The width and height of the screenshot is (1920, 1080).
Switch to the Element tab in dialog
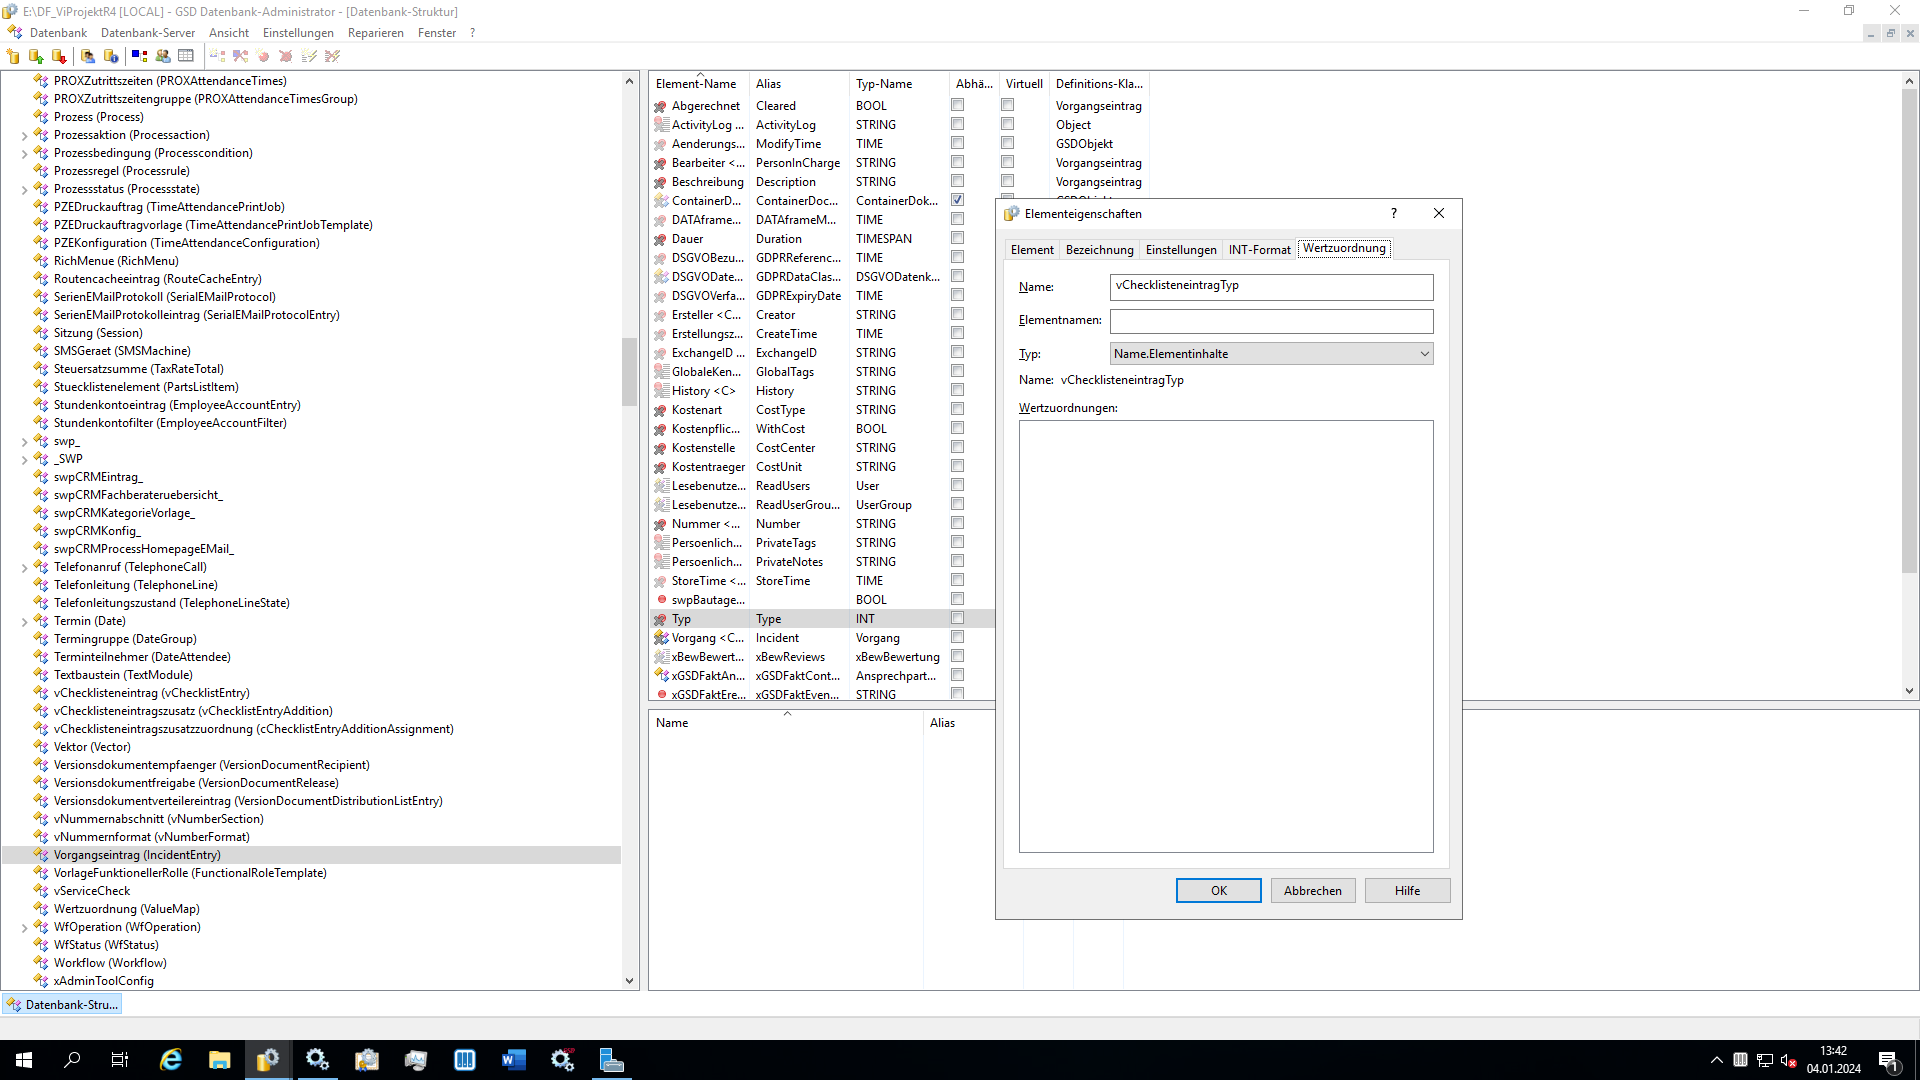(x=1032, y=250)
